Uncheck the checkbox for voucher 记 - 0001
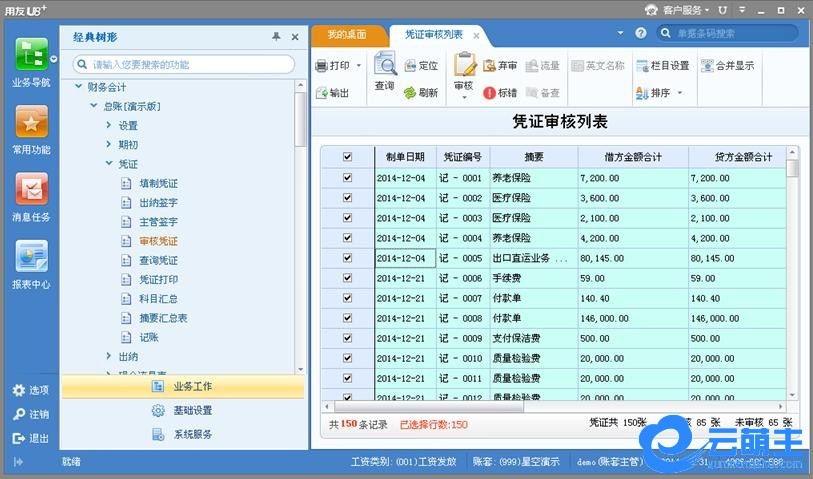813x479 pixels. point(347,178)
